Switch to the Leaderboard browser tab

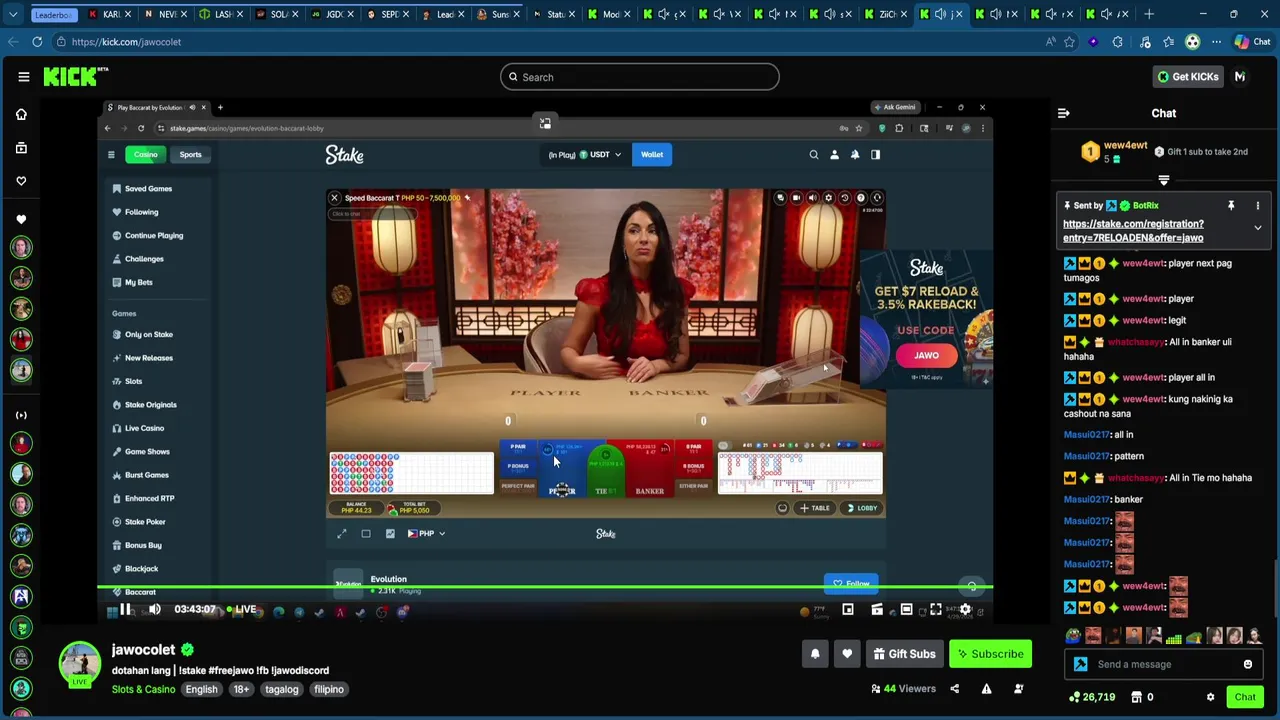(53, 14)
